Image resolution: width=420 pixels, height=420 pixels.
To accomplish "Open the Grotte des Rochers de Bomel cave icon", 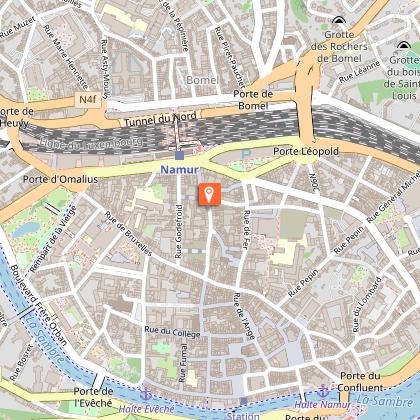I will pyautogui.click(x=339, y=20).
